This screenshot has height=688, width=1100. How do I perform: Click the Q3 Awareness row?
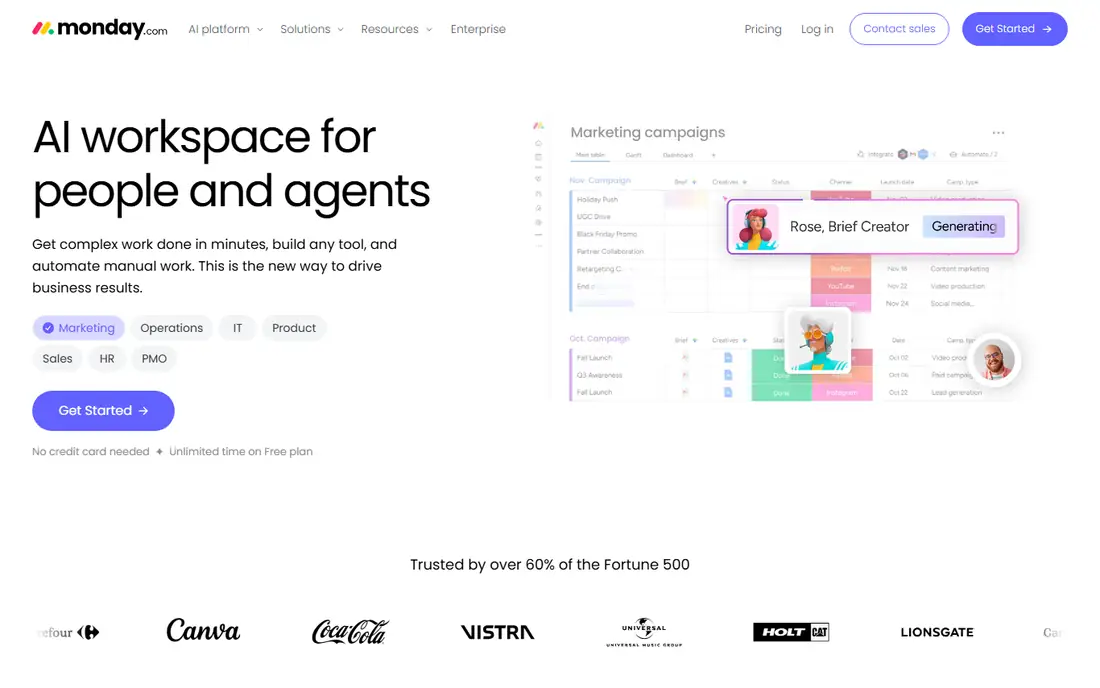599,375
